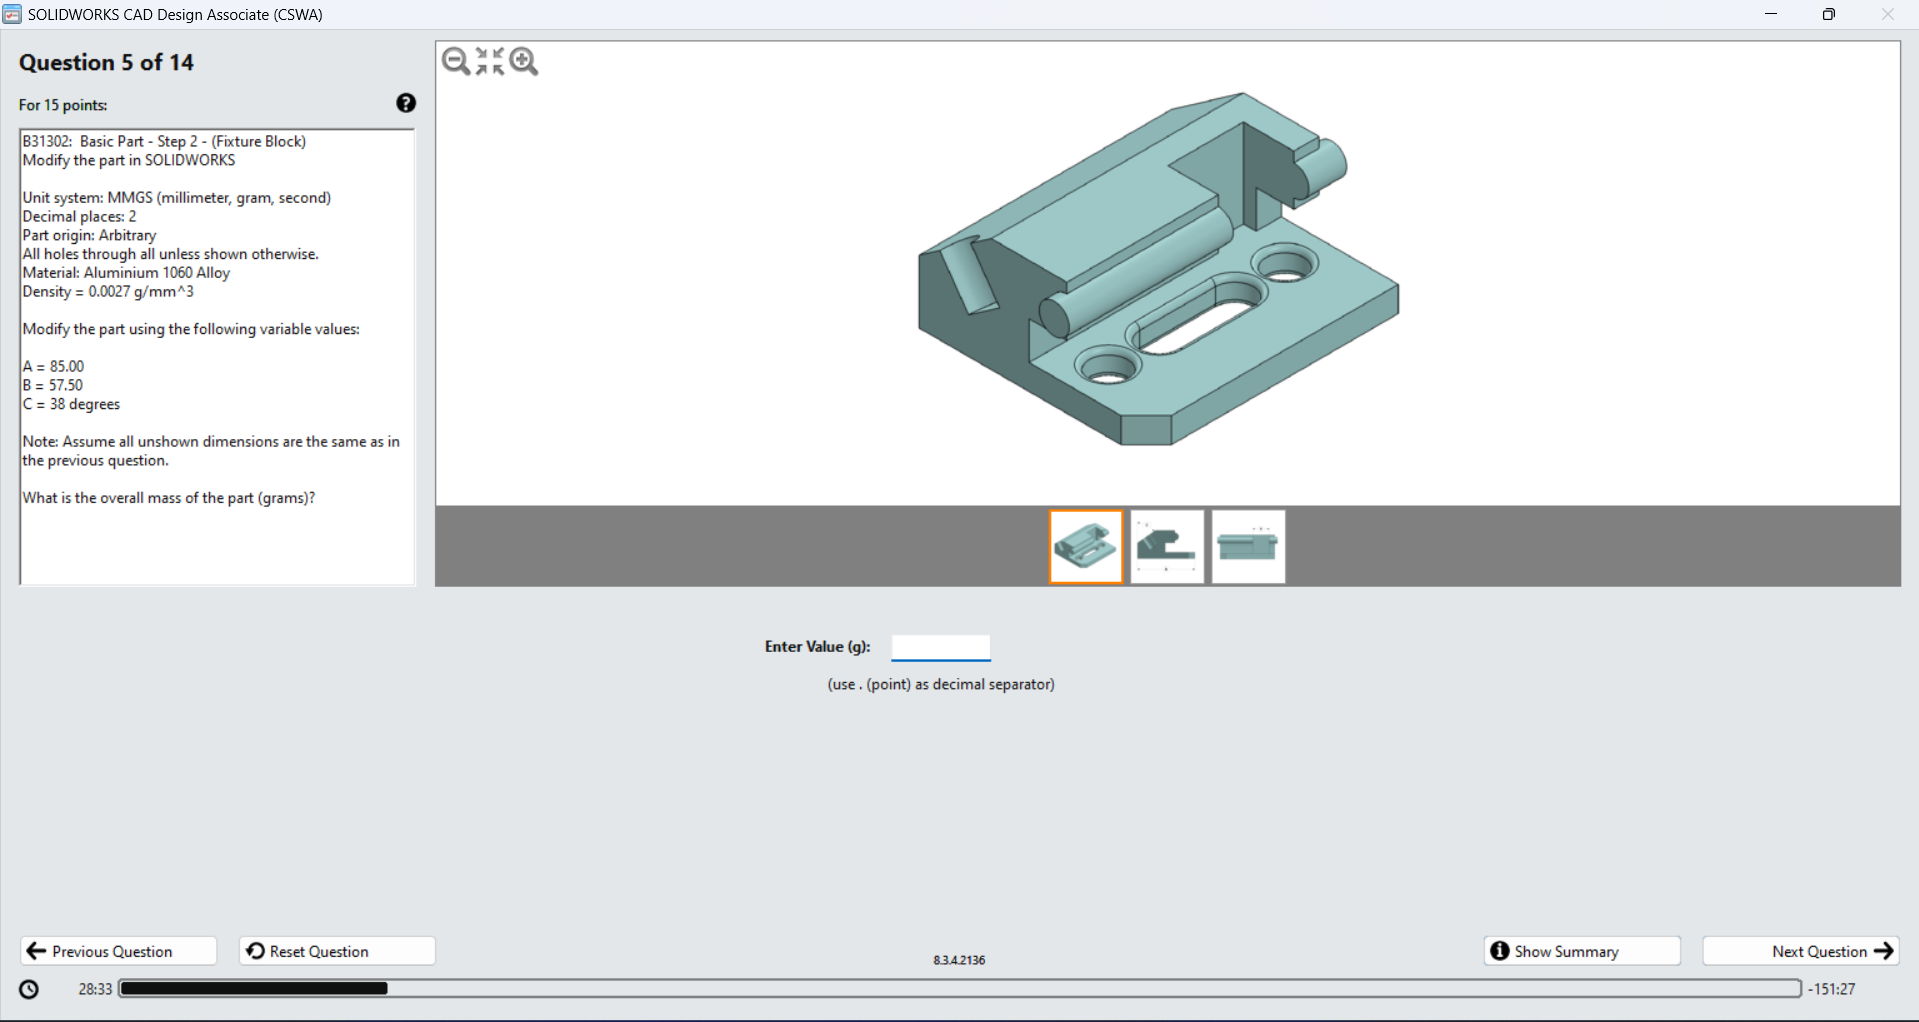Click the Reset Question circular-arrow icon
This screenshot has width=1919, height=1022.
254,950
